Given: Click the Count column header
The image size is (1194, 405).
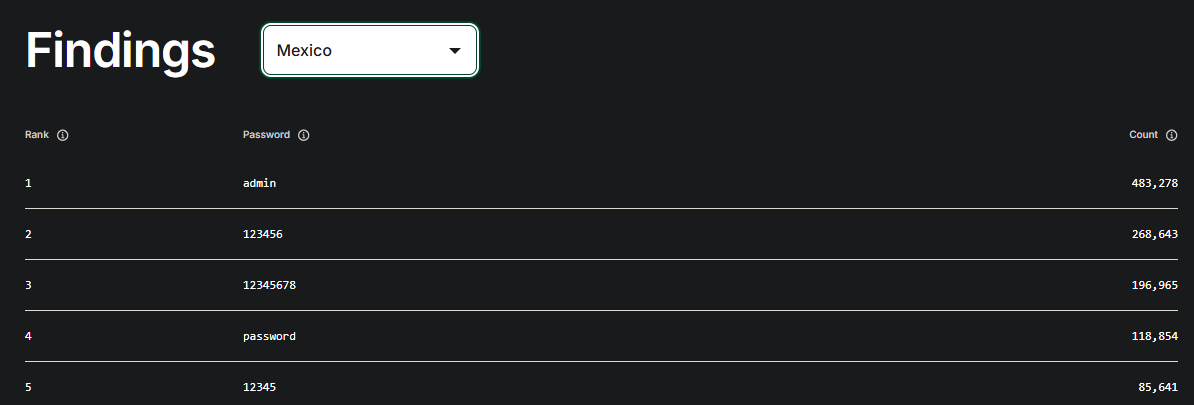Looking at the screenshot, I should (x=1143, y=135).
